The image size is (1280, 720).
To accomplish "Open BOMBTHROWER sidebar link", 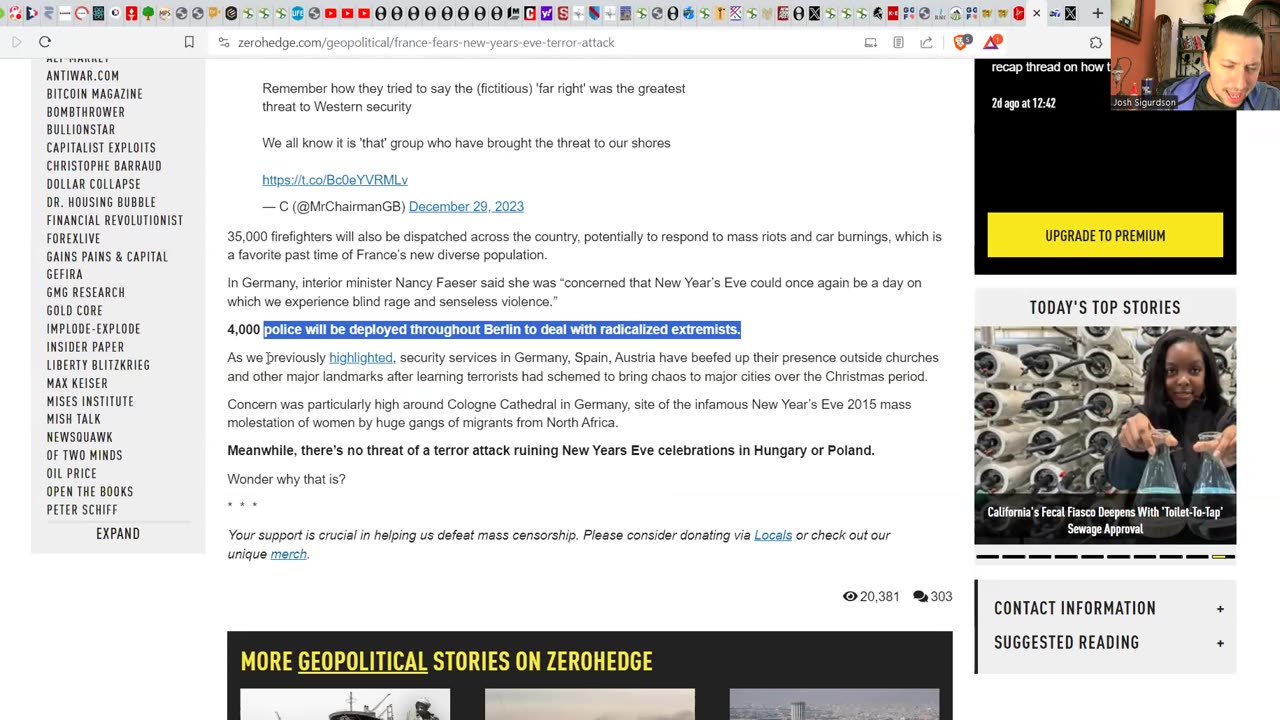I will [86, 112].
